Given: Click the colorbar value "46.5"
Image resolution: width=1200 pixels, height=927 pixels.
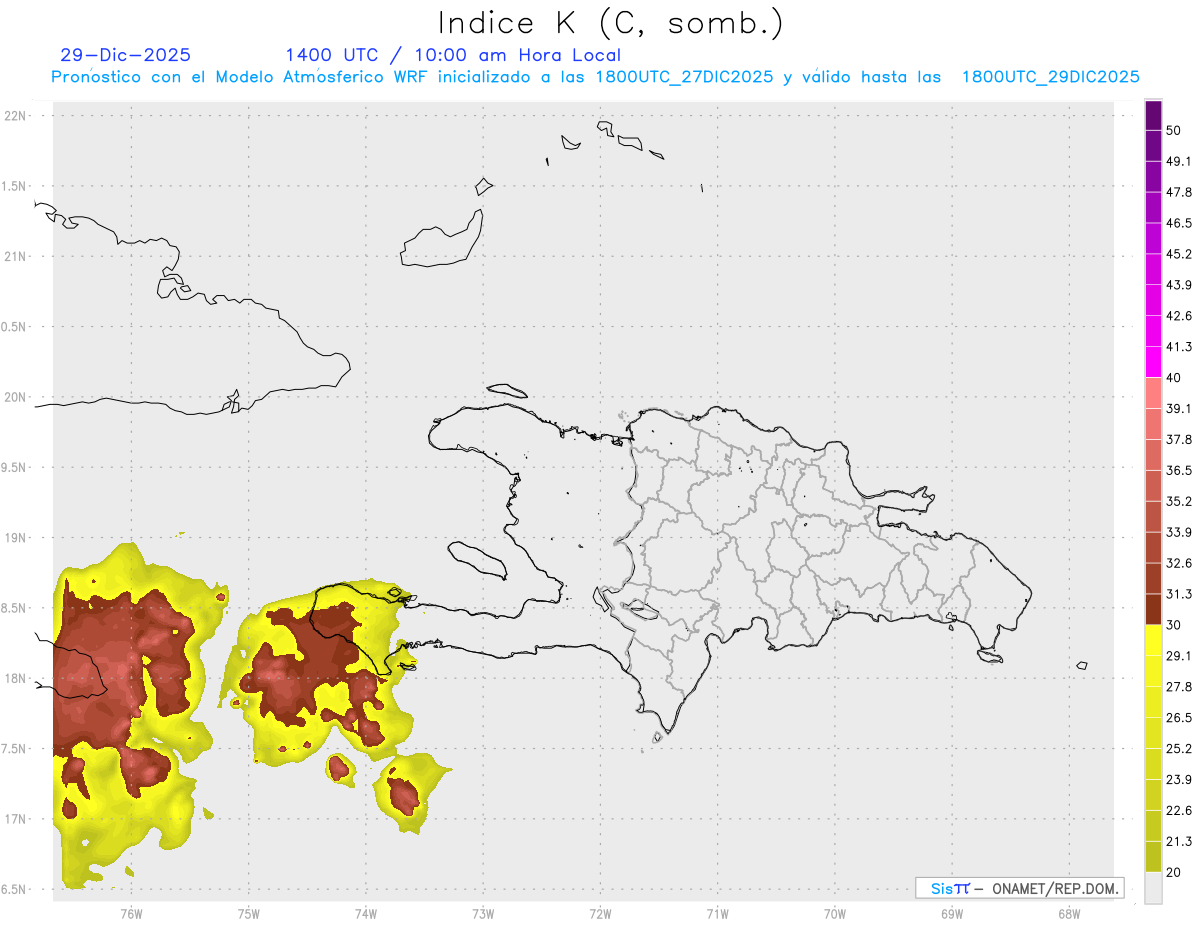Looking at the screenshot, I should coord(1179,223).
